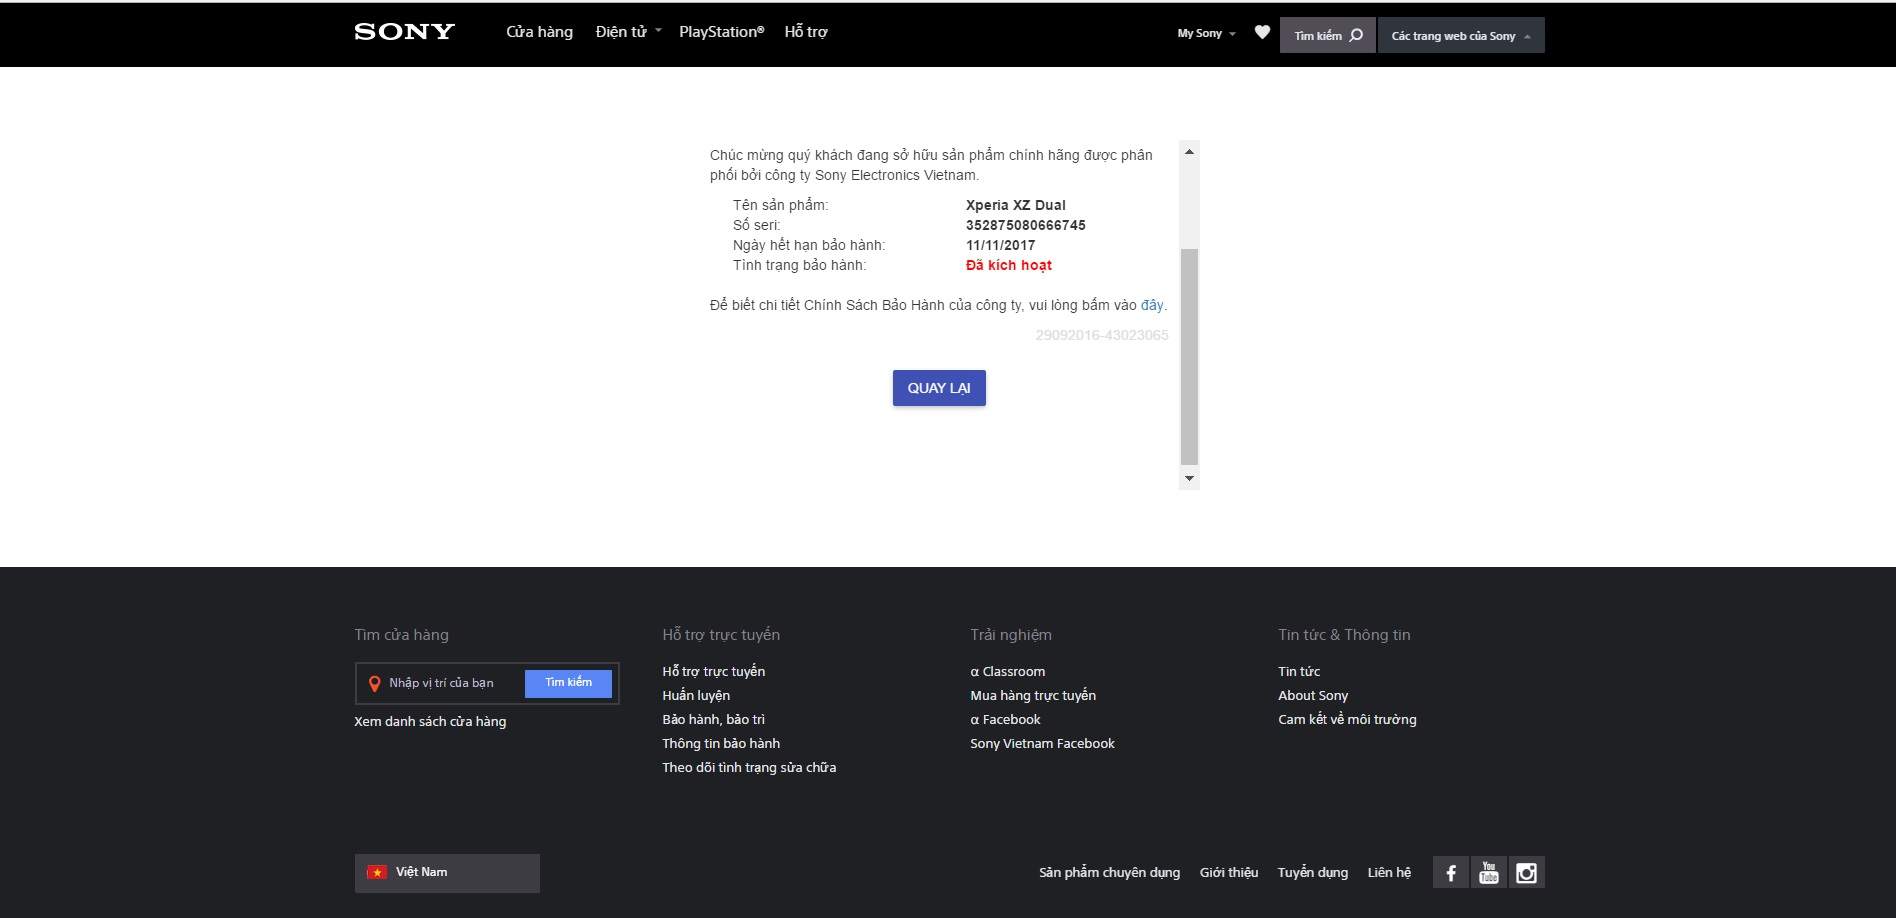Viewport: 1896px width, 918px height.
Task: Open Giới thiệu footer link
Action: [x=1229, y=872]
